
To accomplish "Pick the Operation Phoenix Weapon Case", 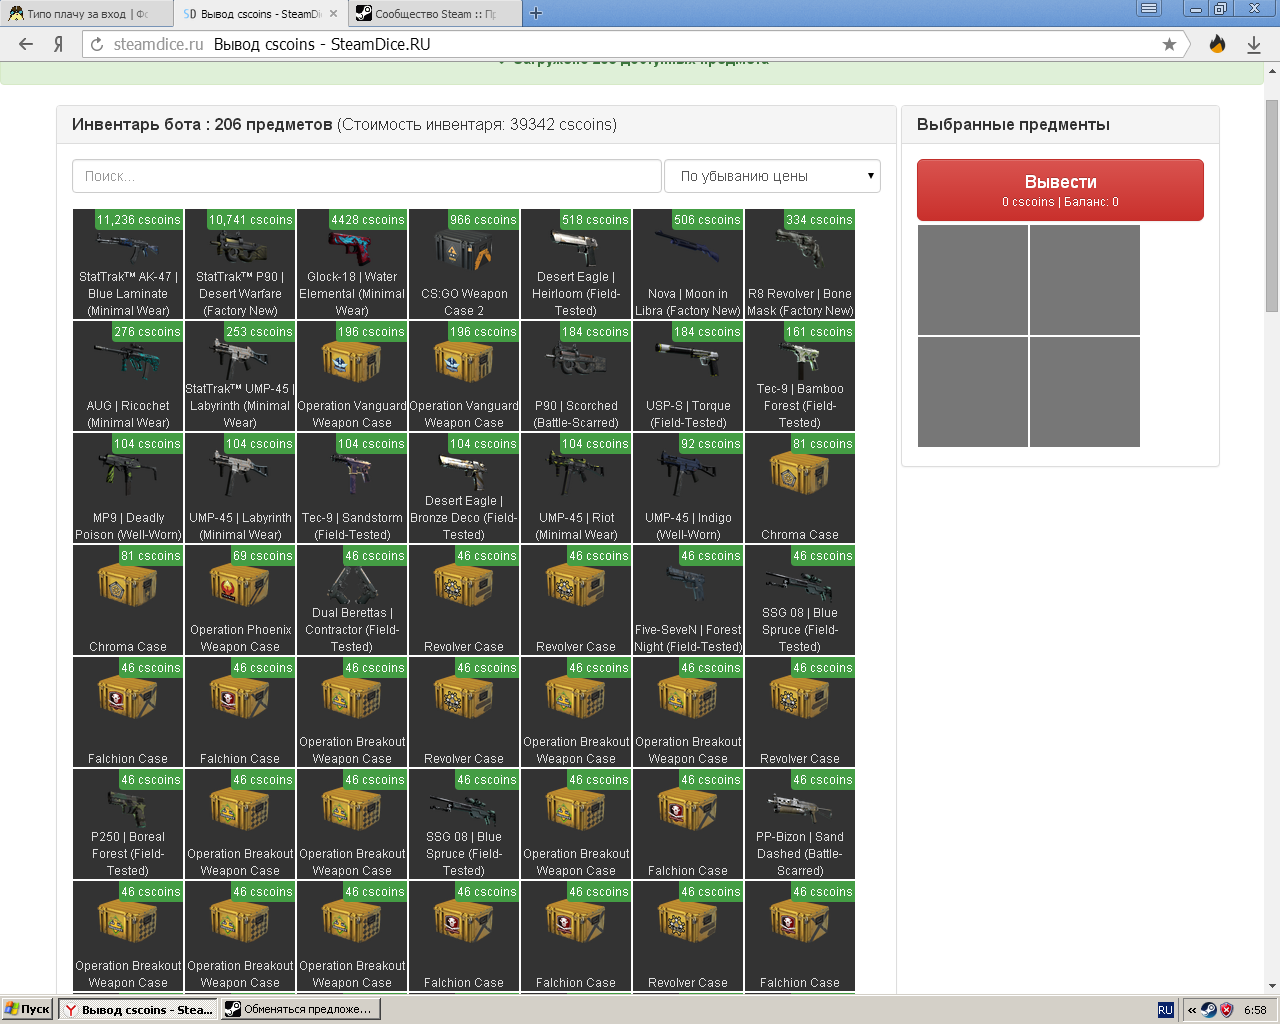I will click(x=240, y=600).
